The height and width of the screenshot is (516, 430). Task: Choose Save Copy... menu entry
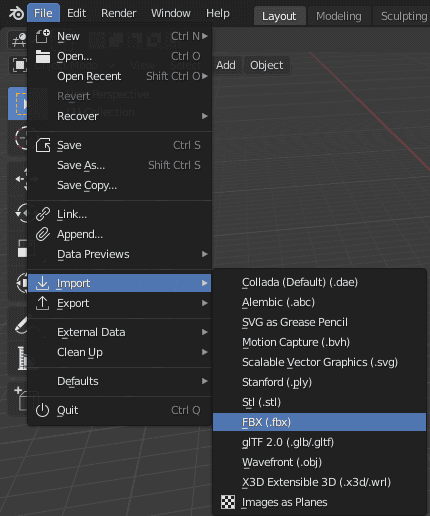pyautogui.click(x=119, y=185)
